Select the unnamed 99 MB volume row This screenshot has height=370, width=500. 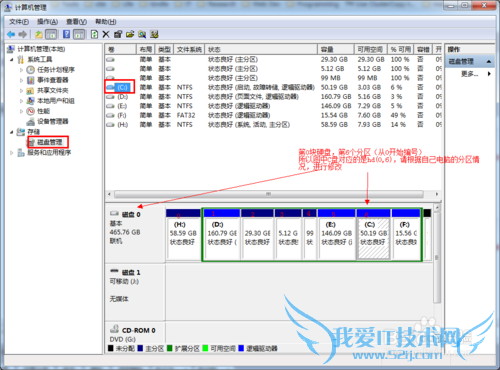coord(273,78)
